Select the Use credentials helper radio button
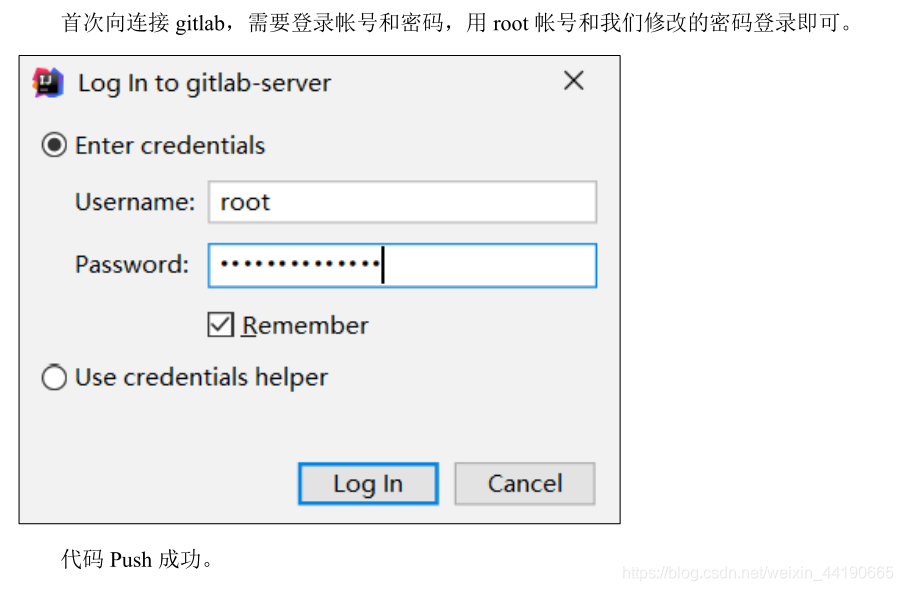Viewport: 903px width, 591px height. [x=54, y=378]
